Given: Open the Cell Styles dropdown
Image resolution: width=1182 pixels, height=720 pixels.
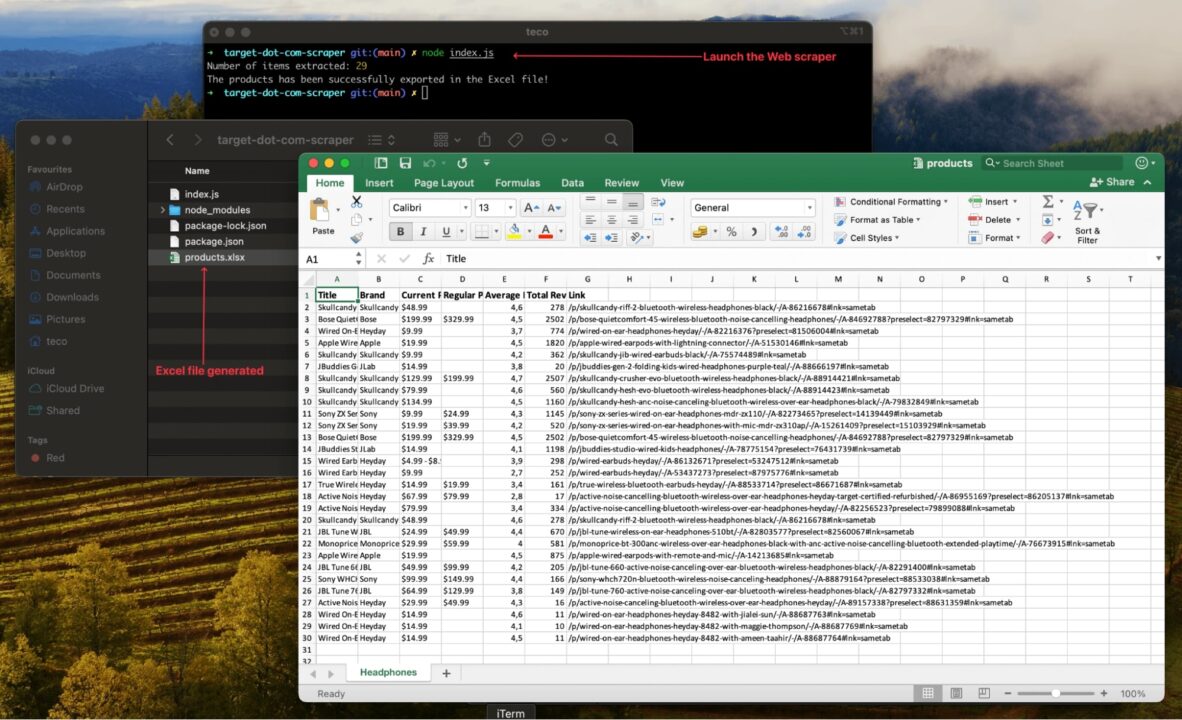Looking at the screenshot, I should coord(867,237).
